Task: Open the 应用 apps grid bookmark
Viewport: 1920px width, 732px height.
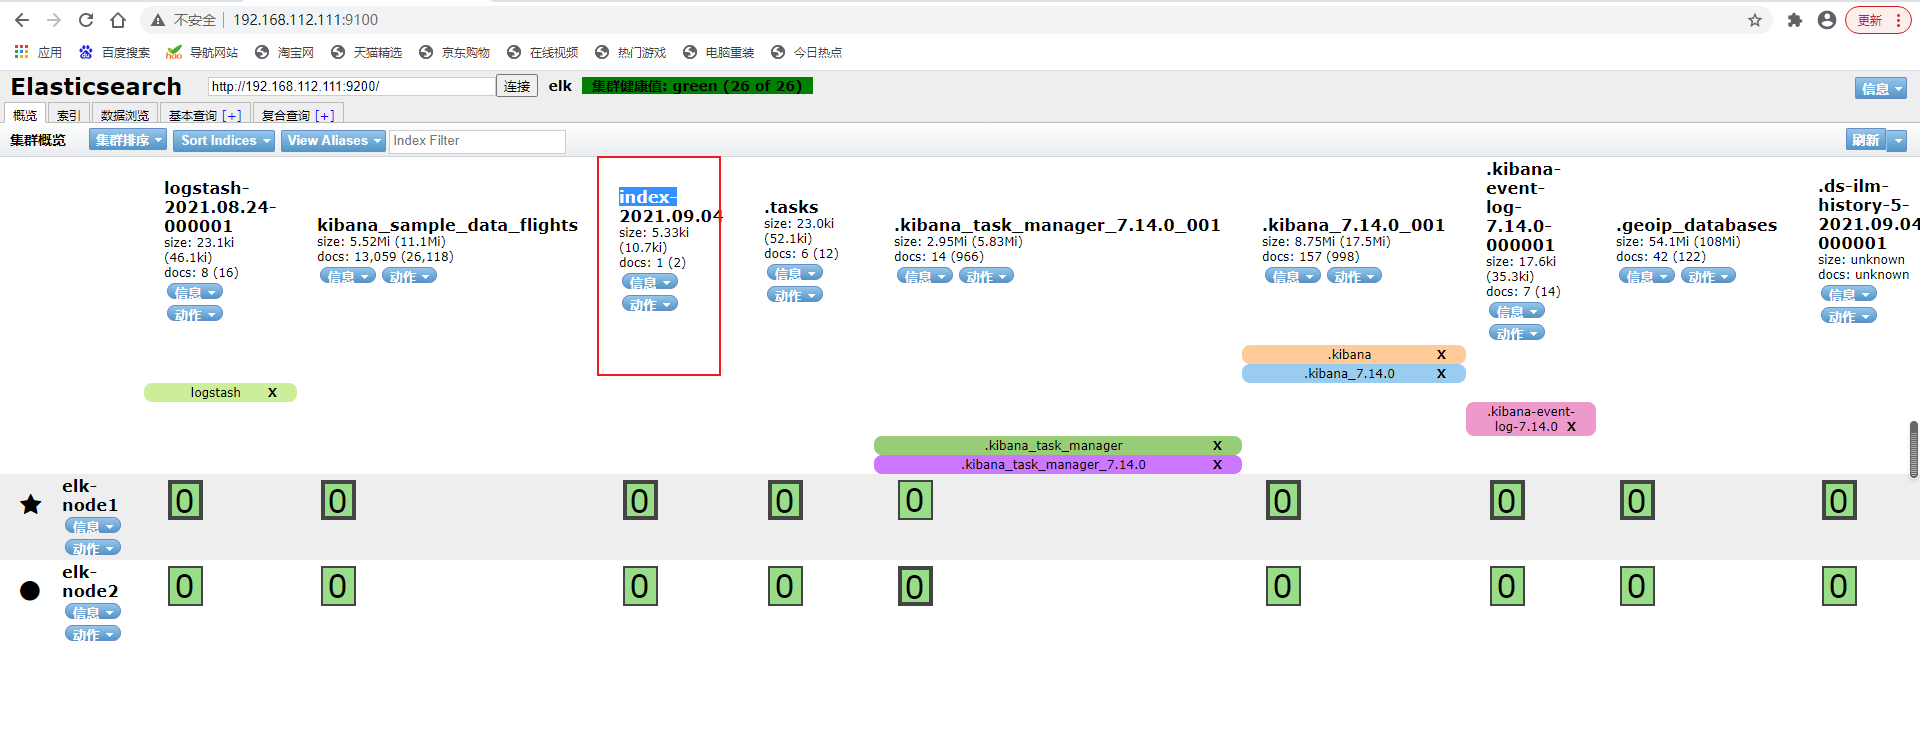Action: pos(38,52)
